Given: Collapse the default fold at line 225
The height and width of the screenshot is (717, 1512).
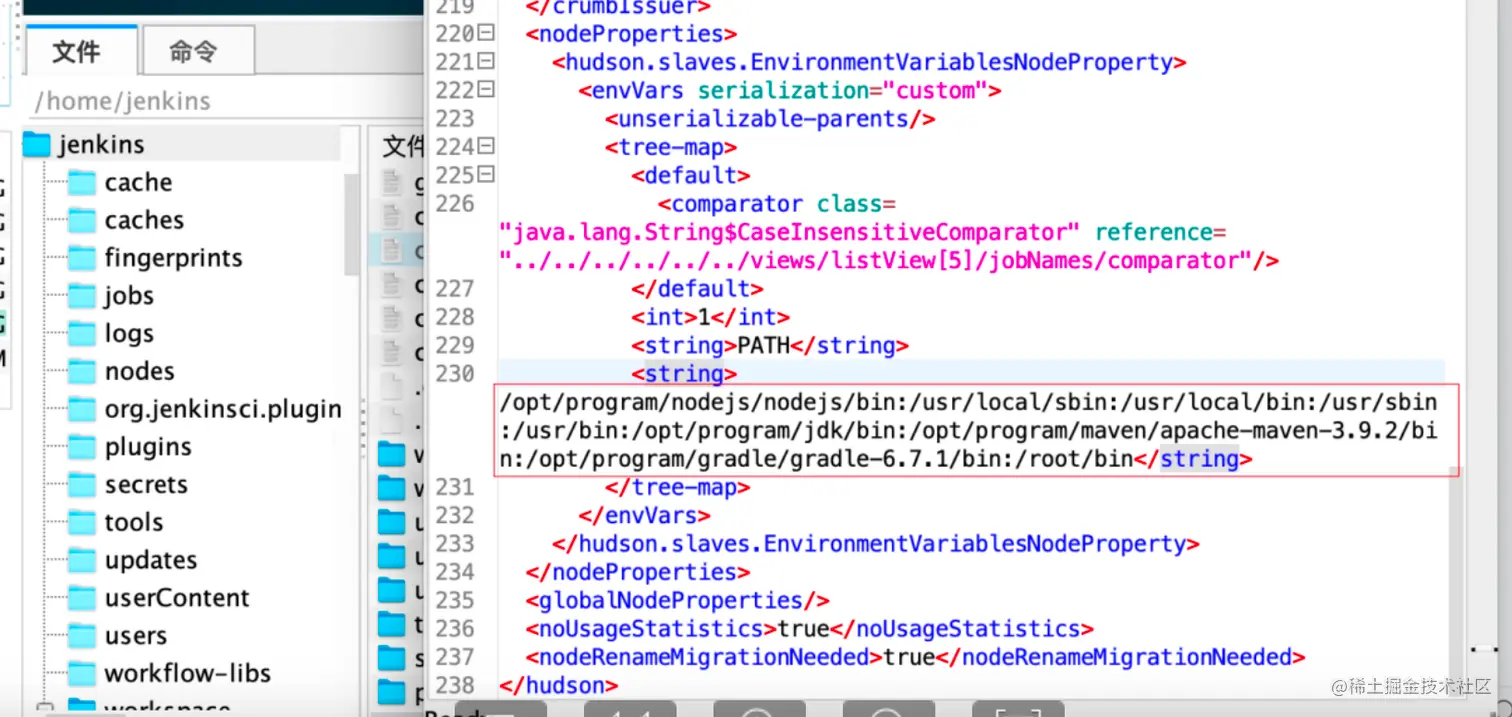Looking at the screenshot, I should click(486, 175).
